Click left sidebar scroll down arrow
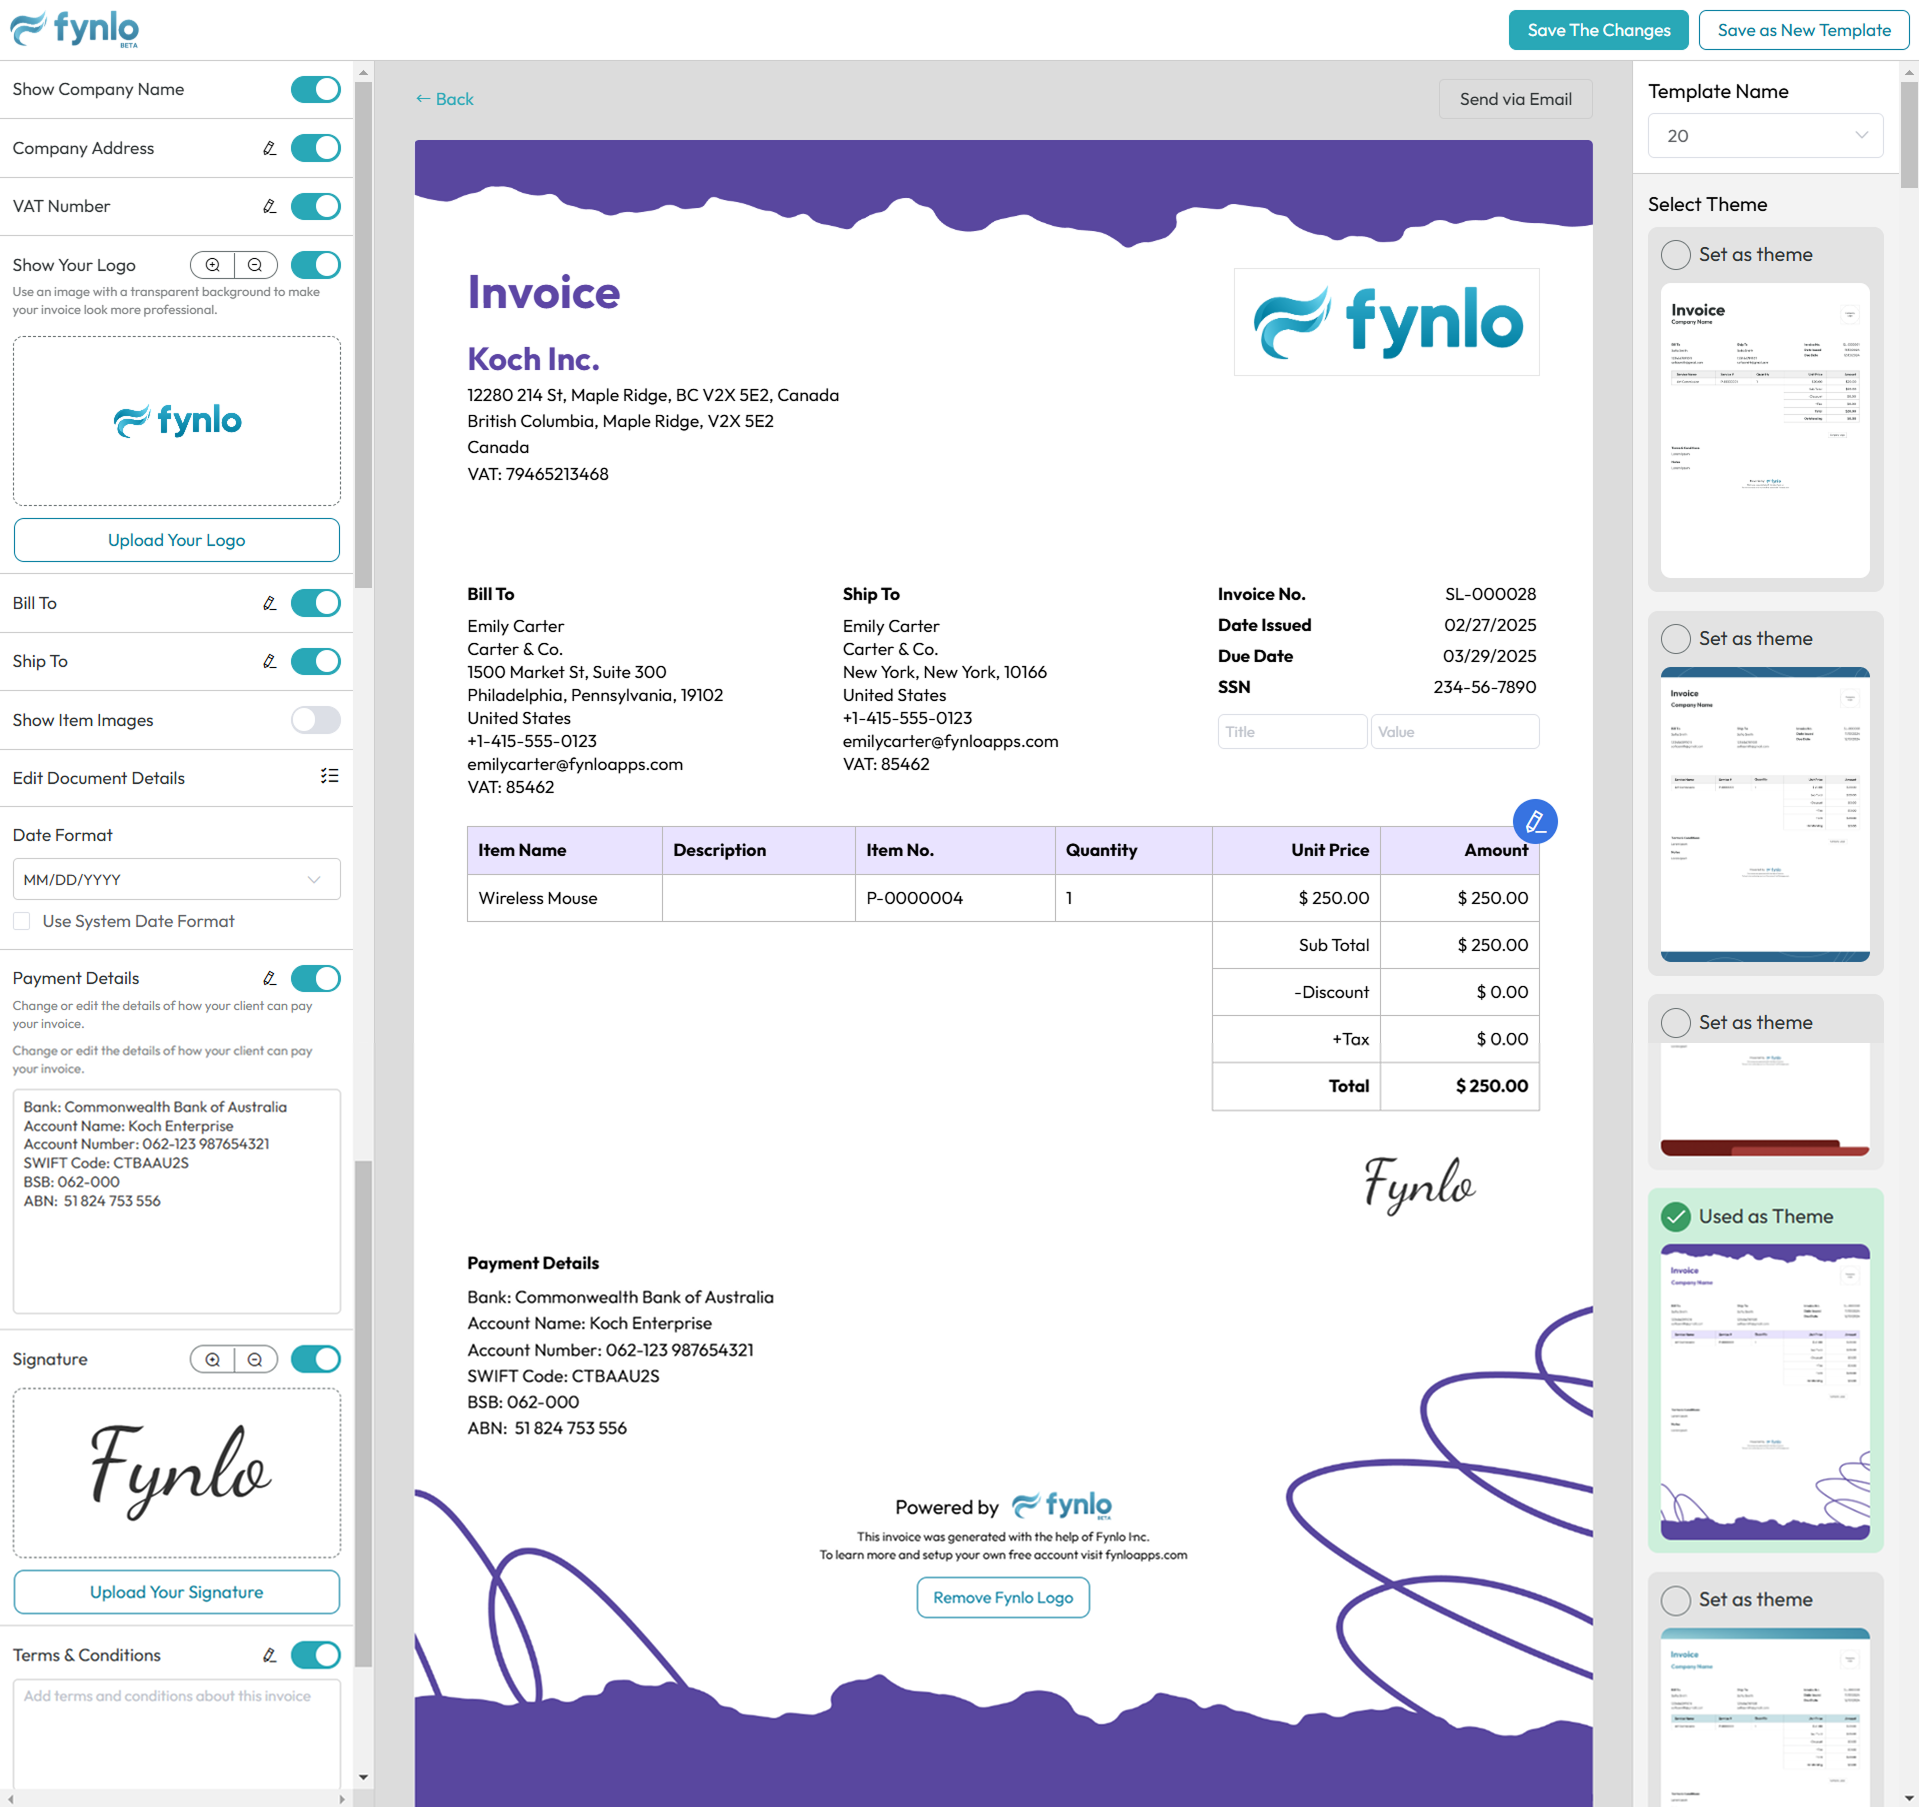The image size is (1919, 1807). 363,1777
